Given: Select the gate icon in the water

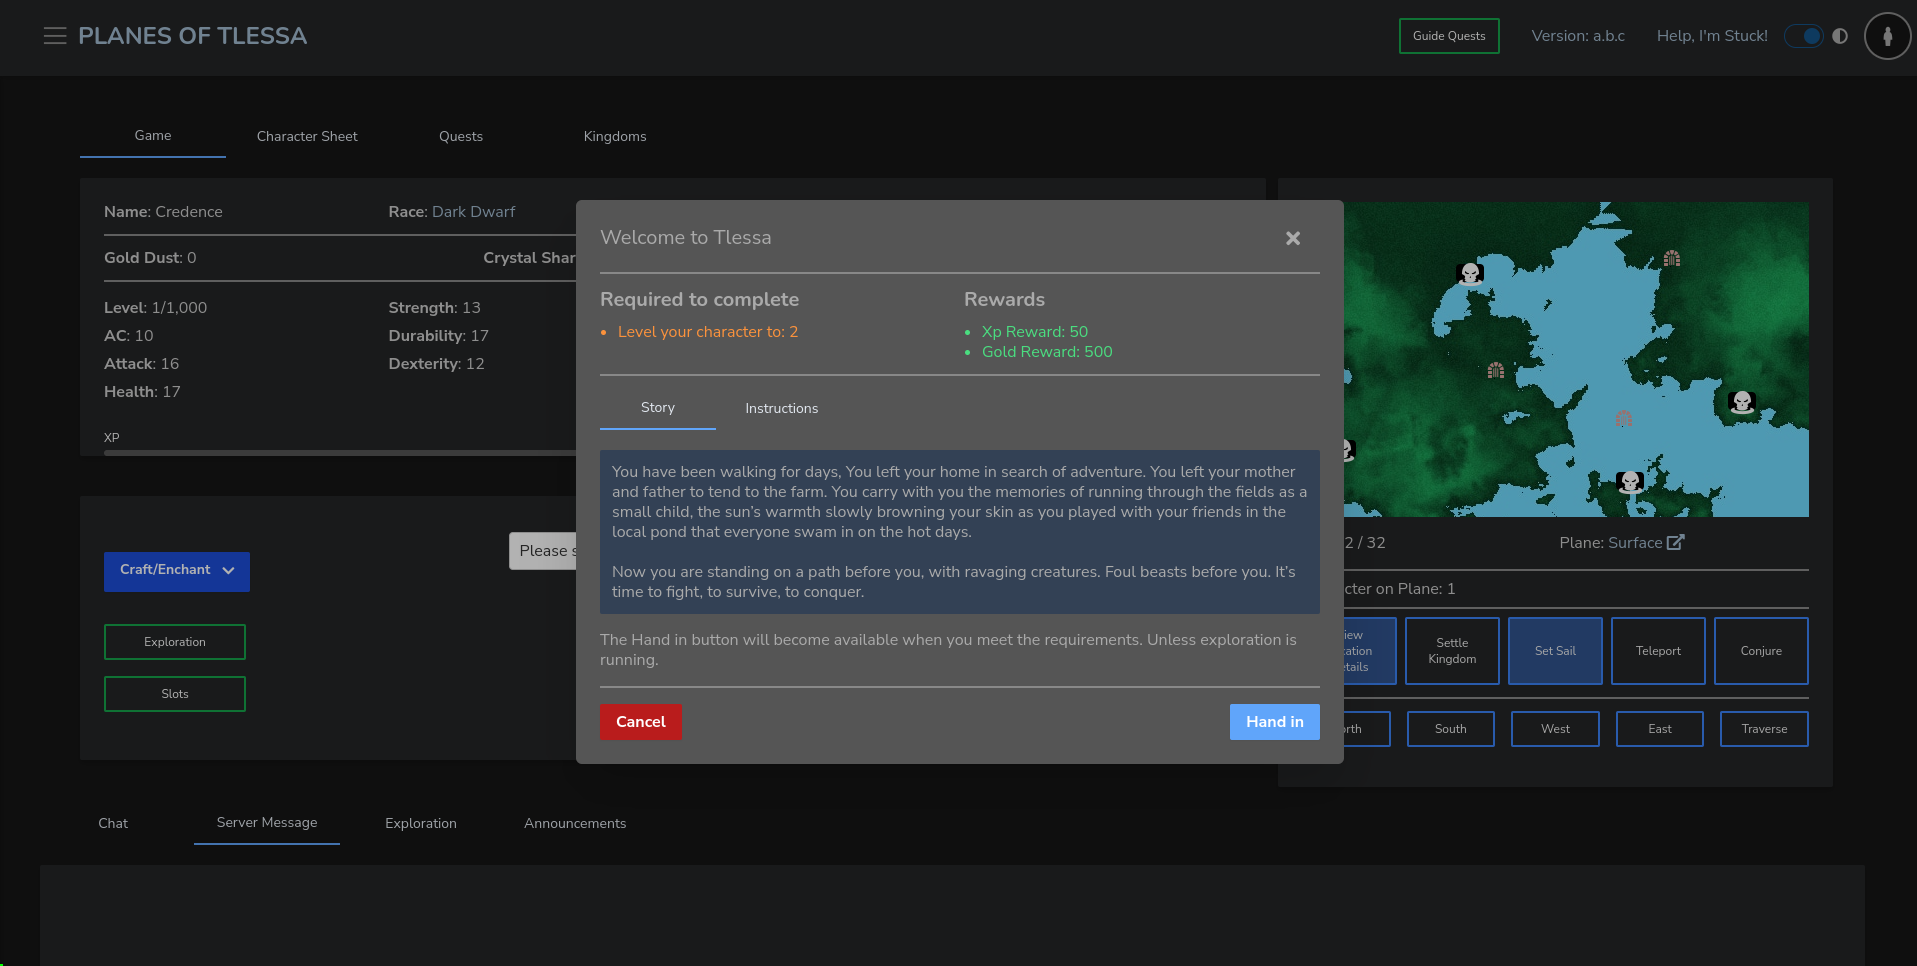Looking at the screenshot, I should 1623,418.
